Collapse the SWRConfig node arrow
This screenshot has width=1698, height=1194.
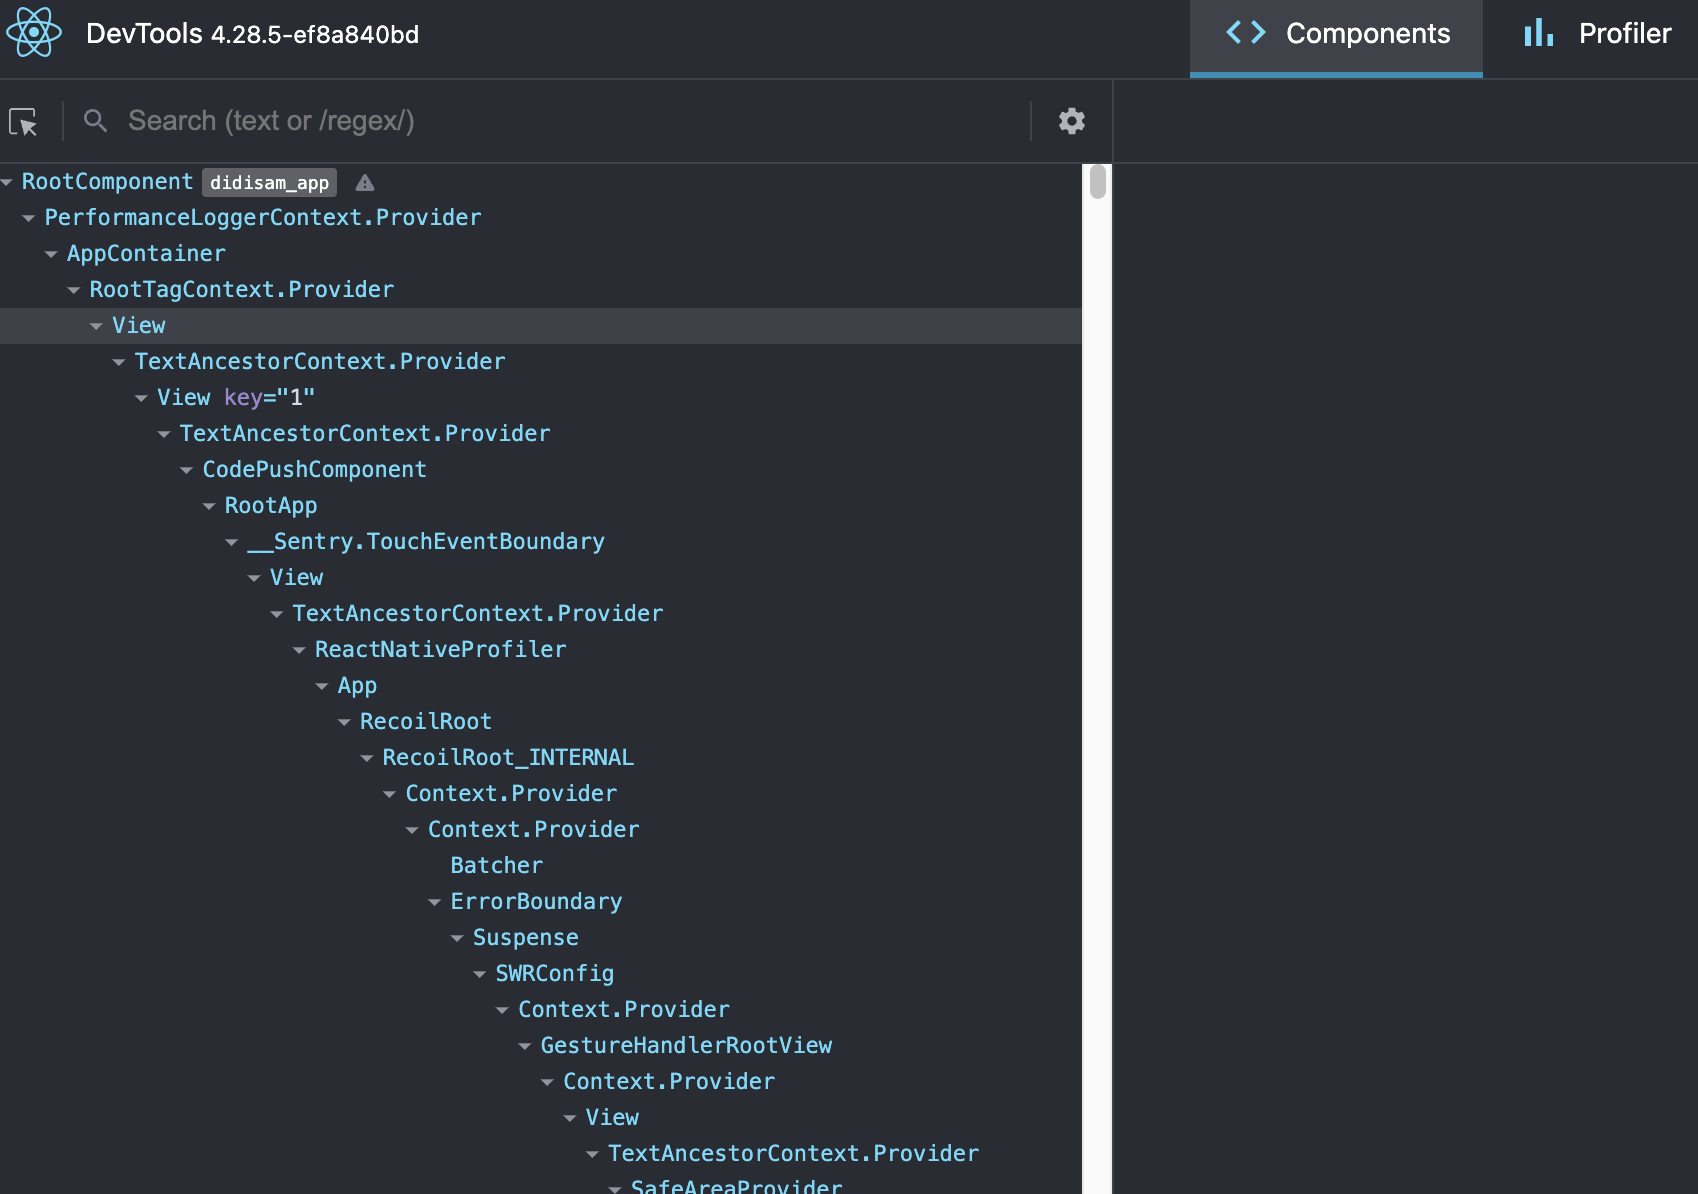point(480,974)
